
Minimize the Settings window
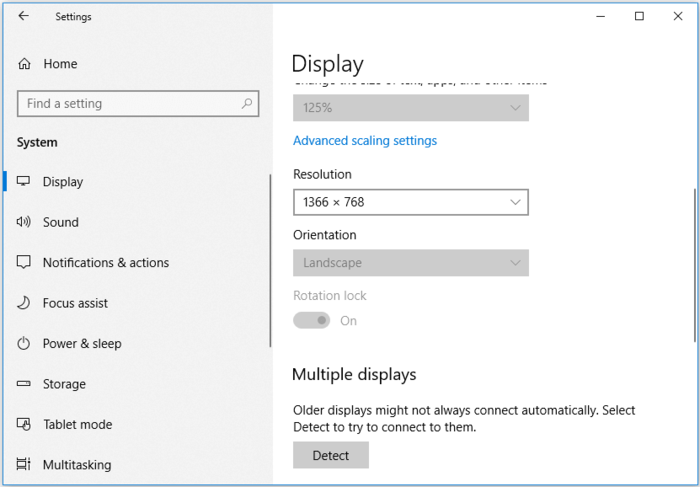click(600, 17)
